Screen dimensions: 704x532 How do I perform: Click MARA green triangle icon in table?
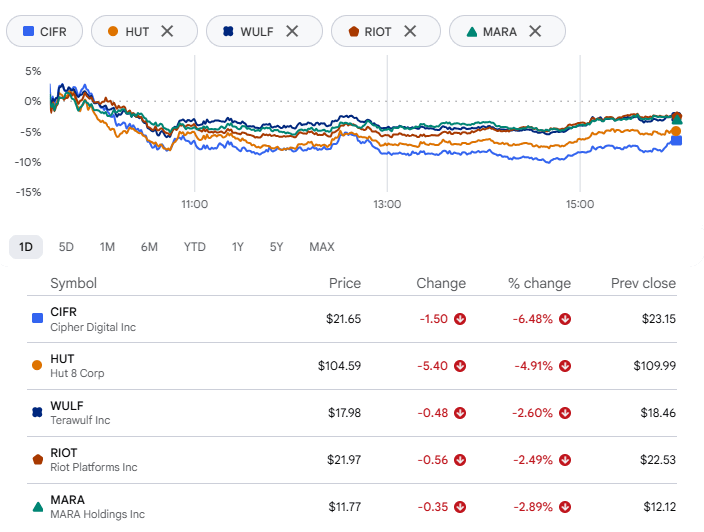(x=38, y=507)
